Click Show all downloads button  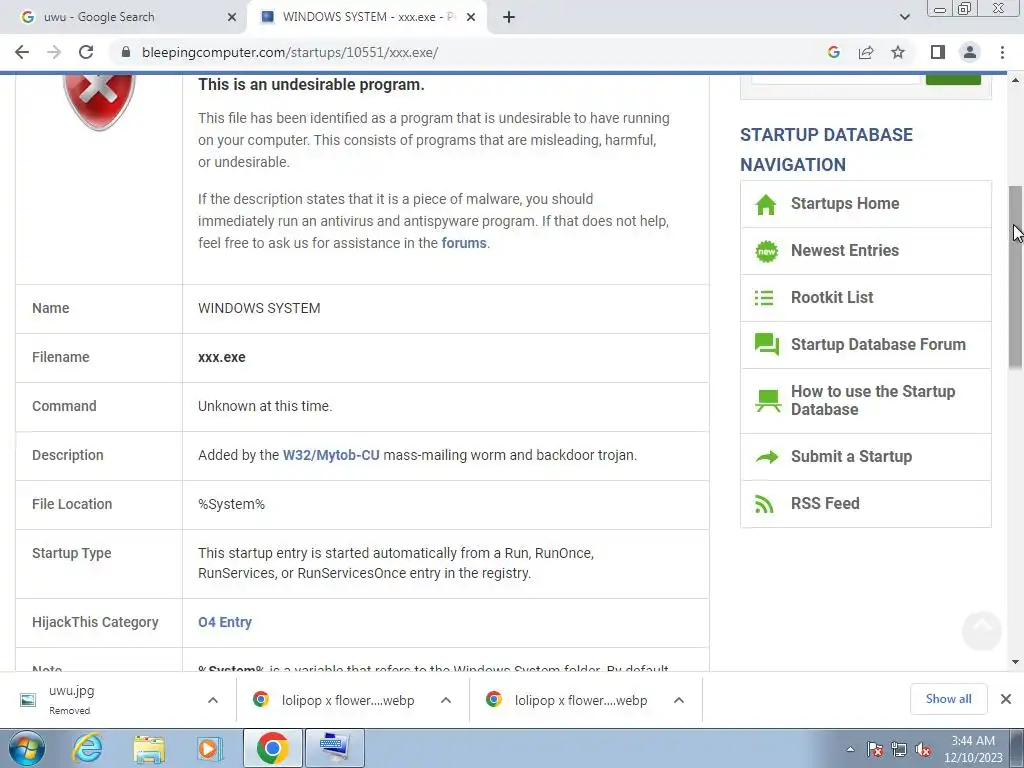tap(948, 699)
